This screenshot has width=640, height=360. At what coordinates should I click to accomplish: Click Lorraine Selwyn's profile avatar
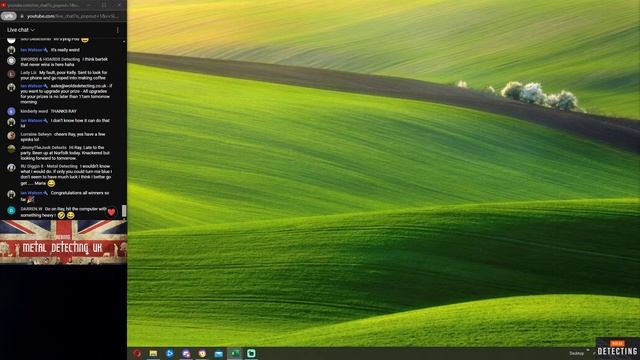pyautogui.click(x=11, y=135)
